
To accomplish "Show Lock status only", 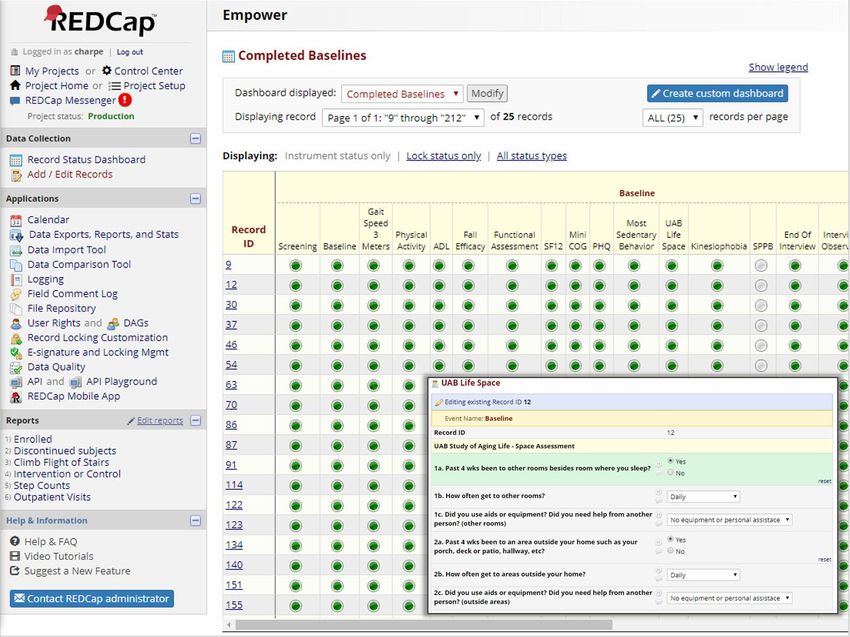I will point(443,156).
